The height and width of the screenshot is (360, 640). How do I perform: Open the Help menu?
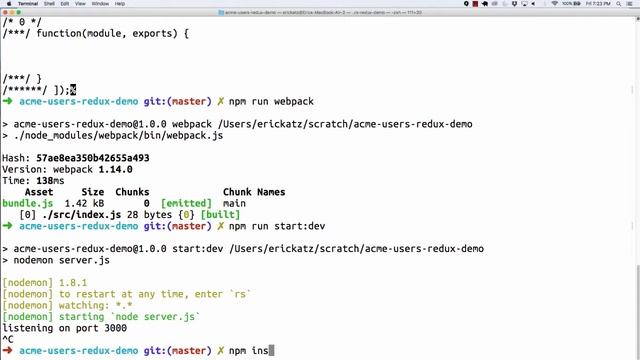[120, 4]
